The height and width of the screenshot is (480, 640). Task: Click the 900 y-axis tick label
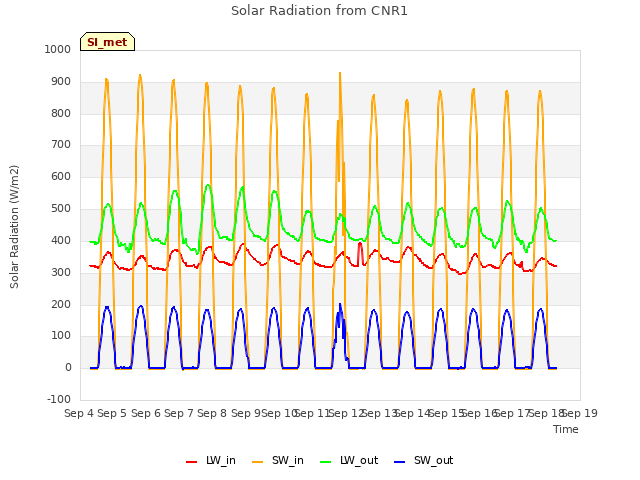click(61, 82)
